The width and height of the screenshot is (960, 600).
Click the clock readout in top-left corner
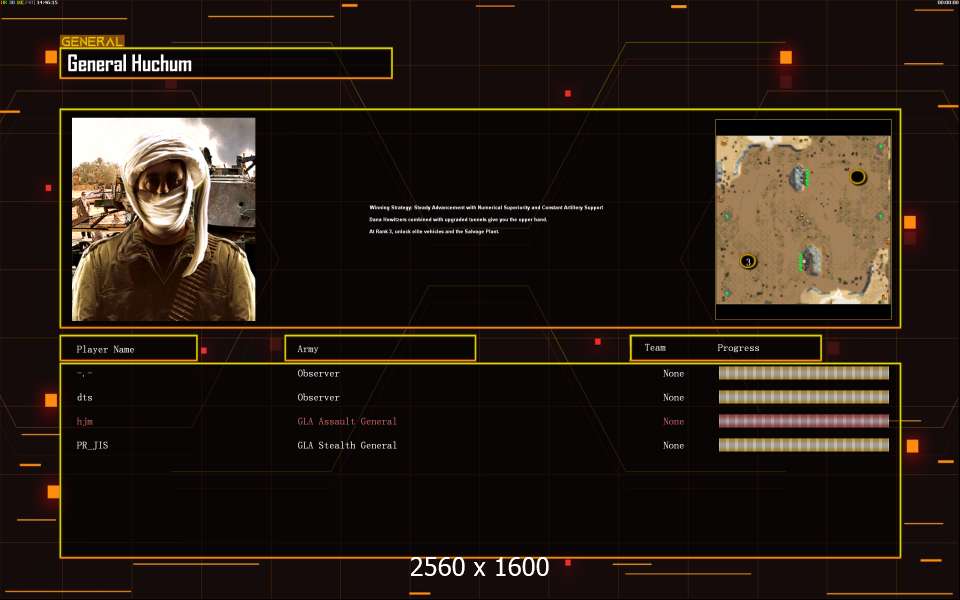[46, 3]
